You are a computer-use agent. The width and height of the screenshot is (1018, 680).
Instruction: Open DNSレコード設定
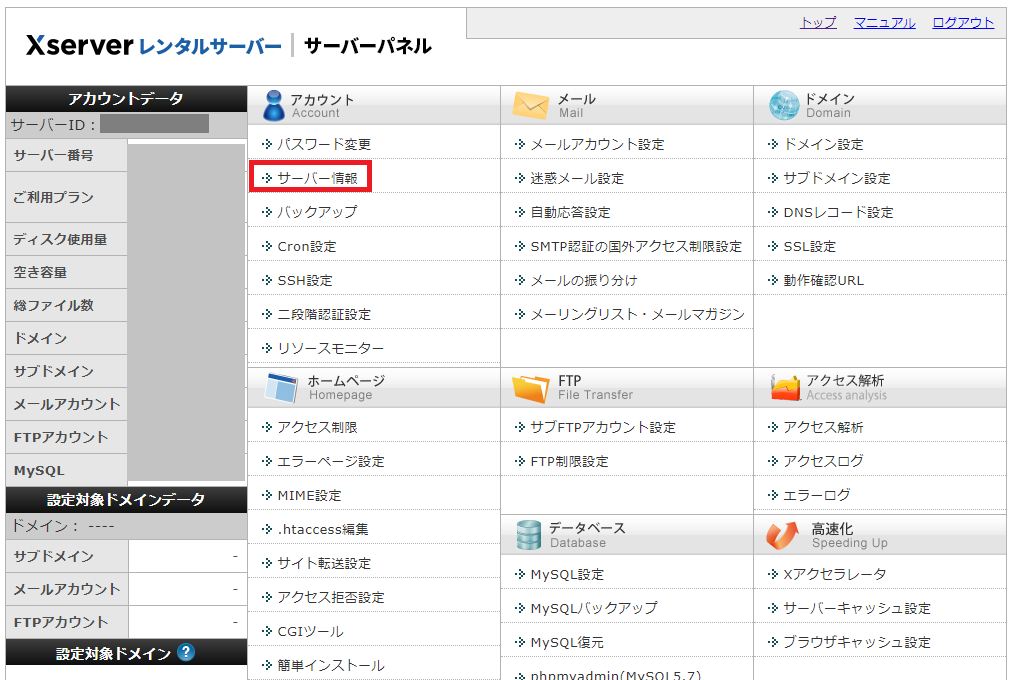coord(838,212)
